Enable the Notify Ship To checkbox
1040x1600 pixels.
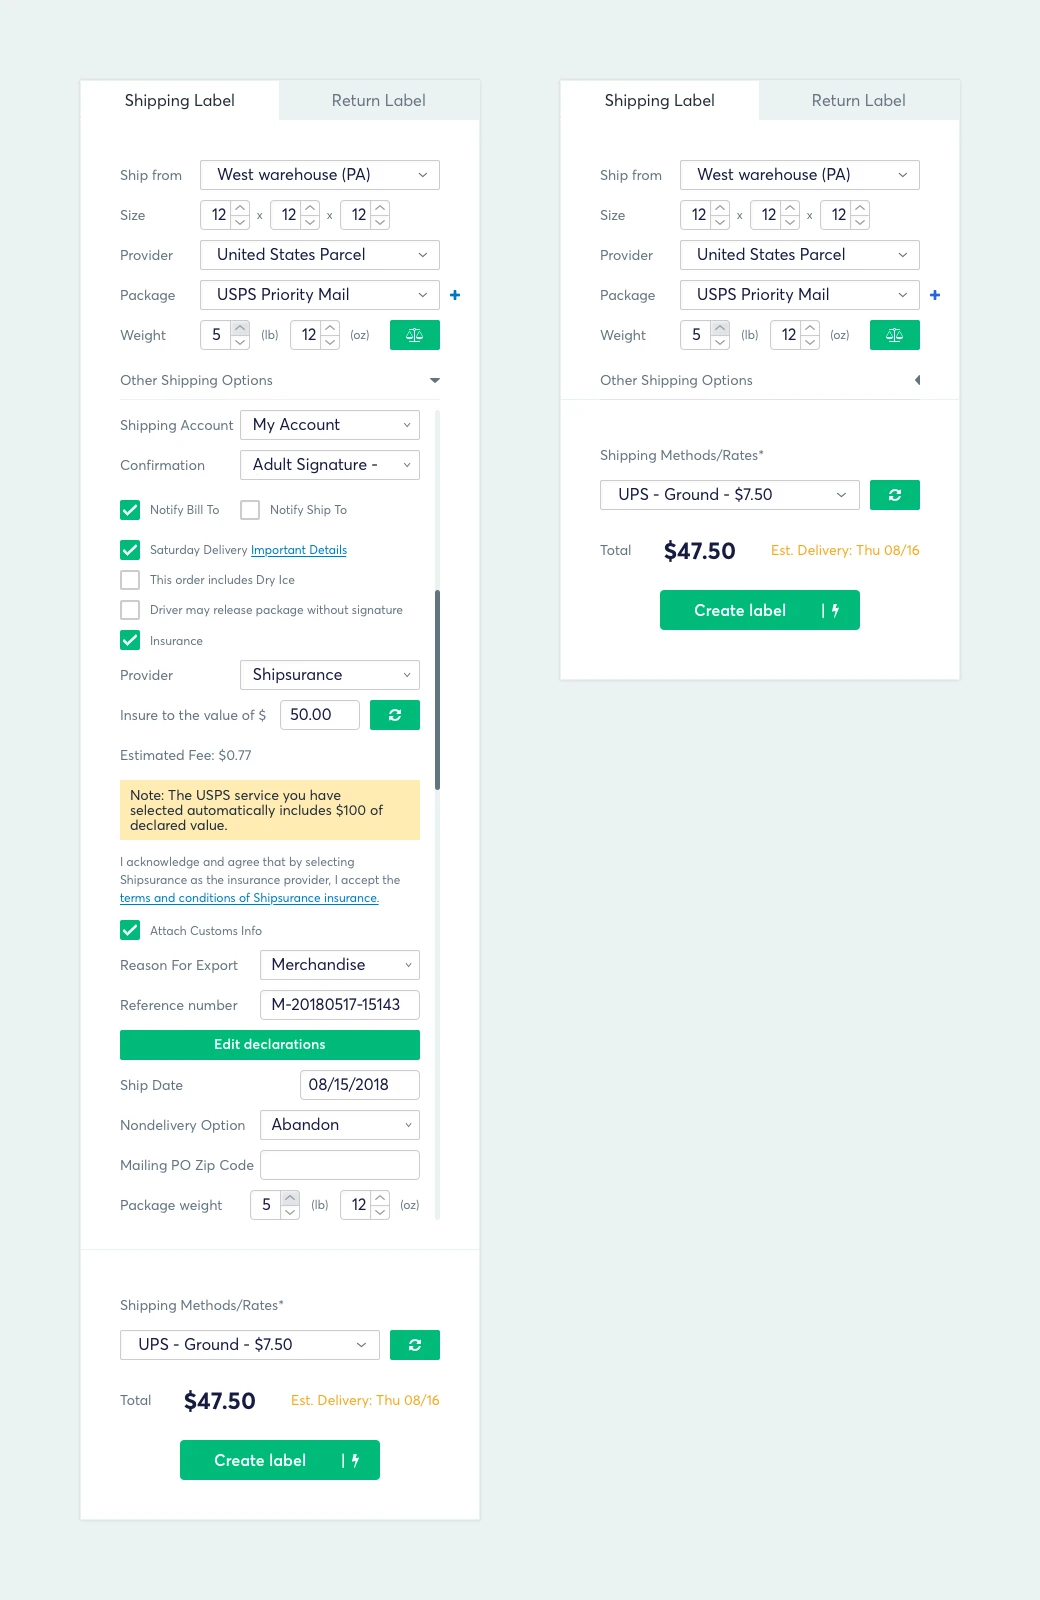click(x=250, y=510)
